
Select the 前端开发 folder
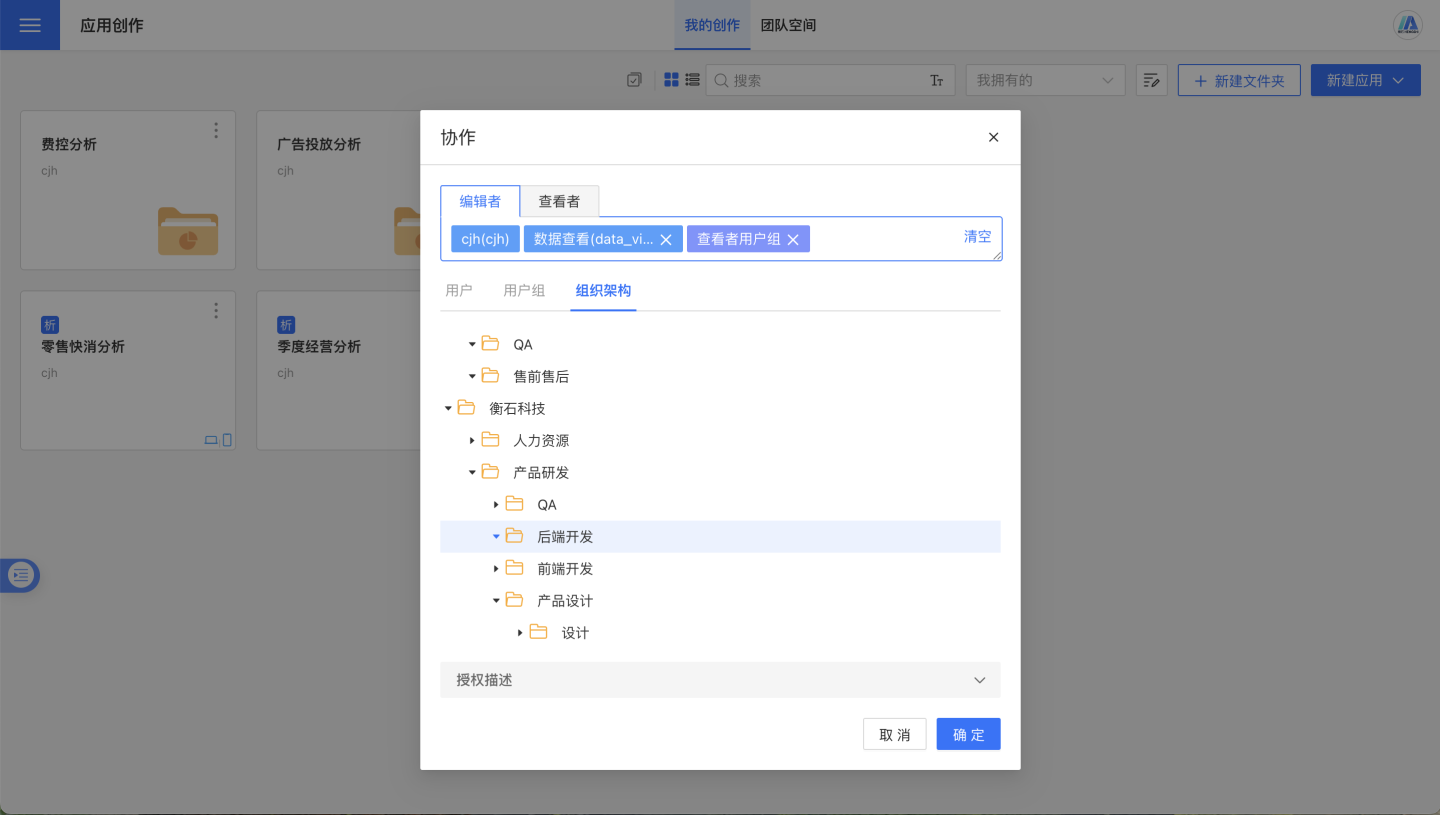pos(565,569)
